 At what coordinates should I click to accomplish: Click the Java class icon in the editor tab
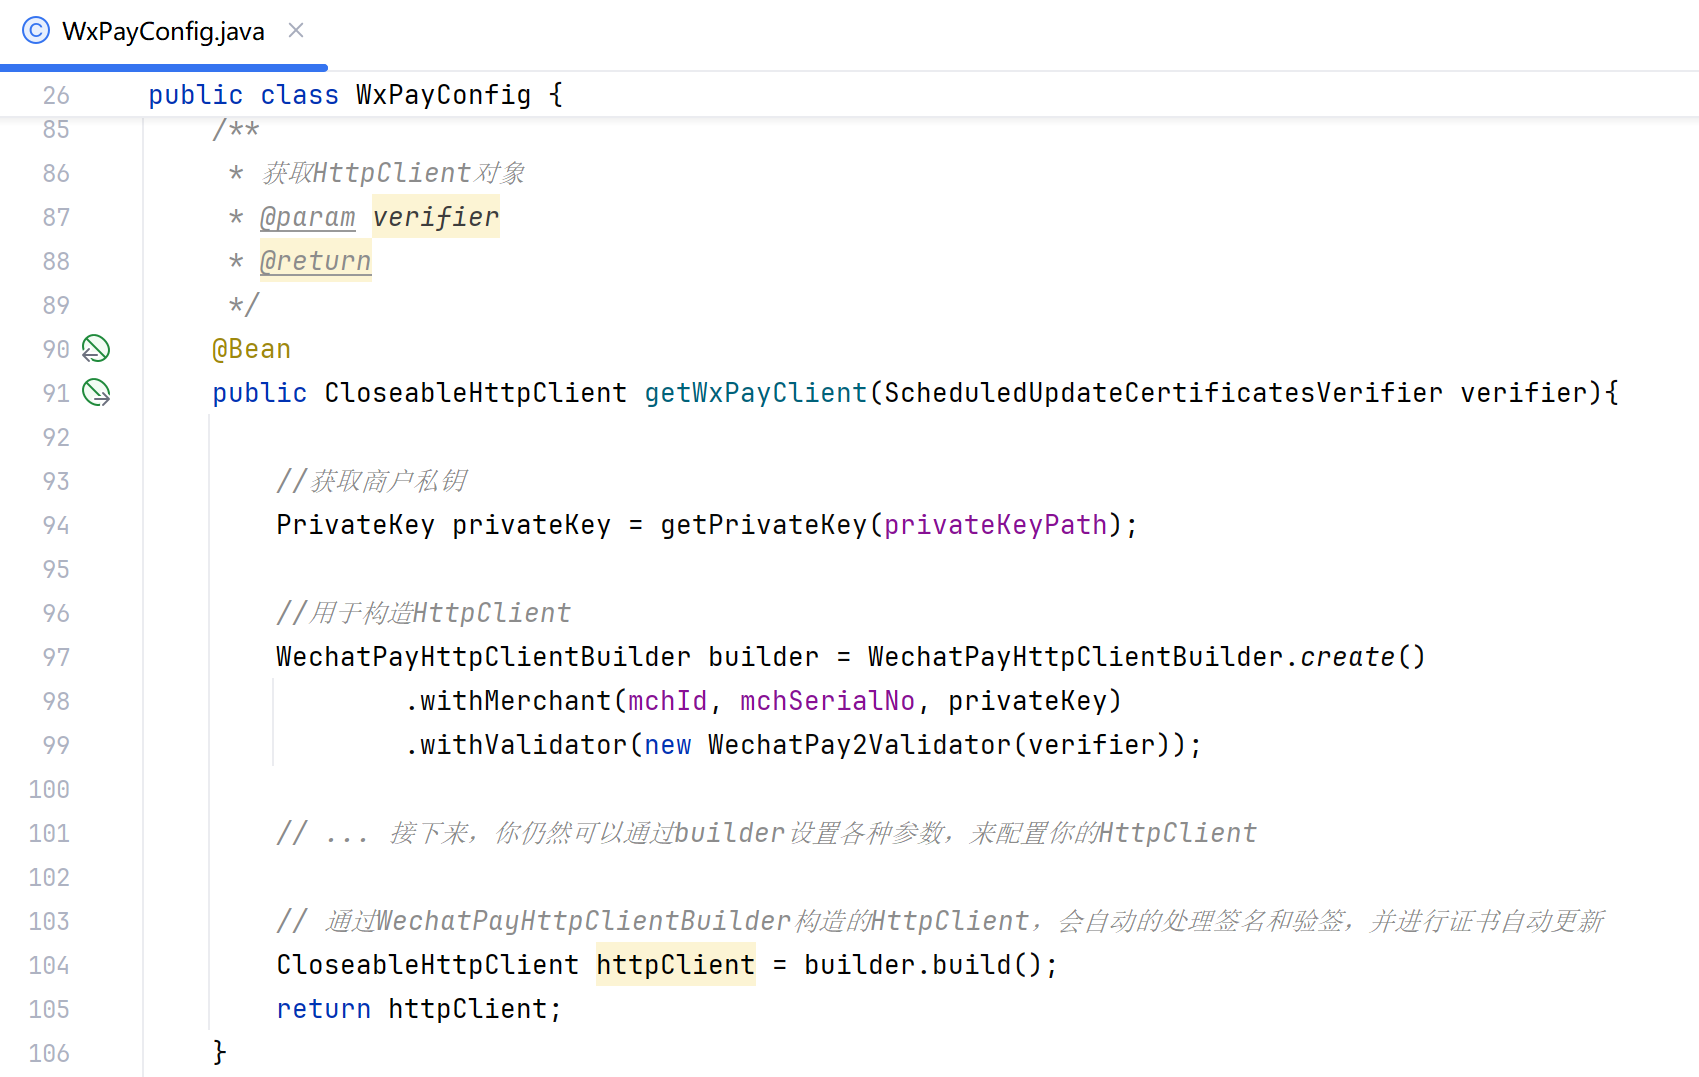click(x=35, y=30)
